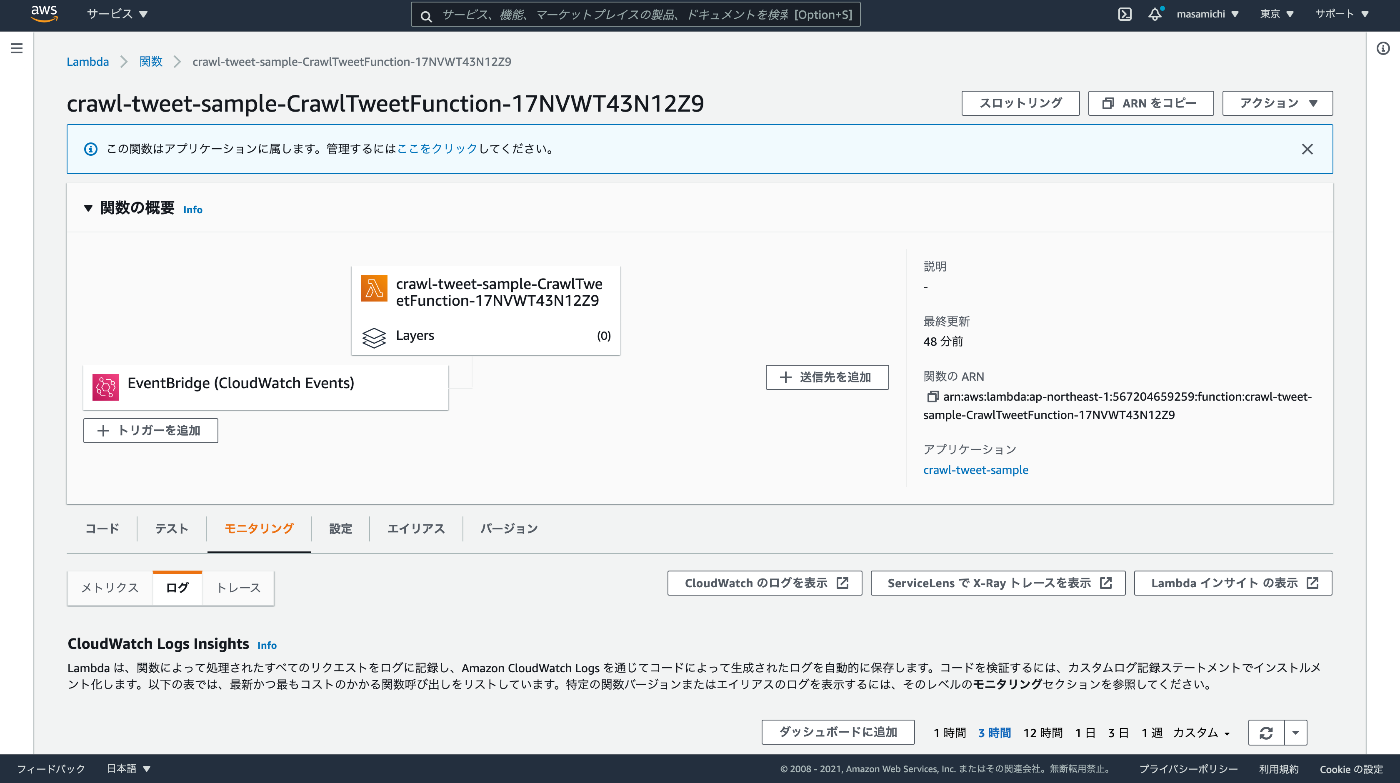Open the 日本語 language selector
Viewport: 1400px width, 783px height.
(129, 769)
